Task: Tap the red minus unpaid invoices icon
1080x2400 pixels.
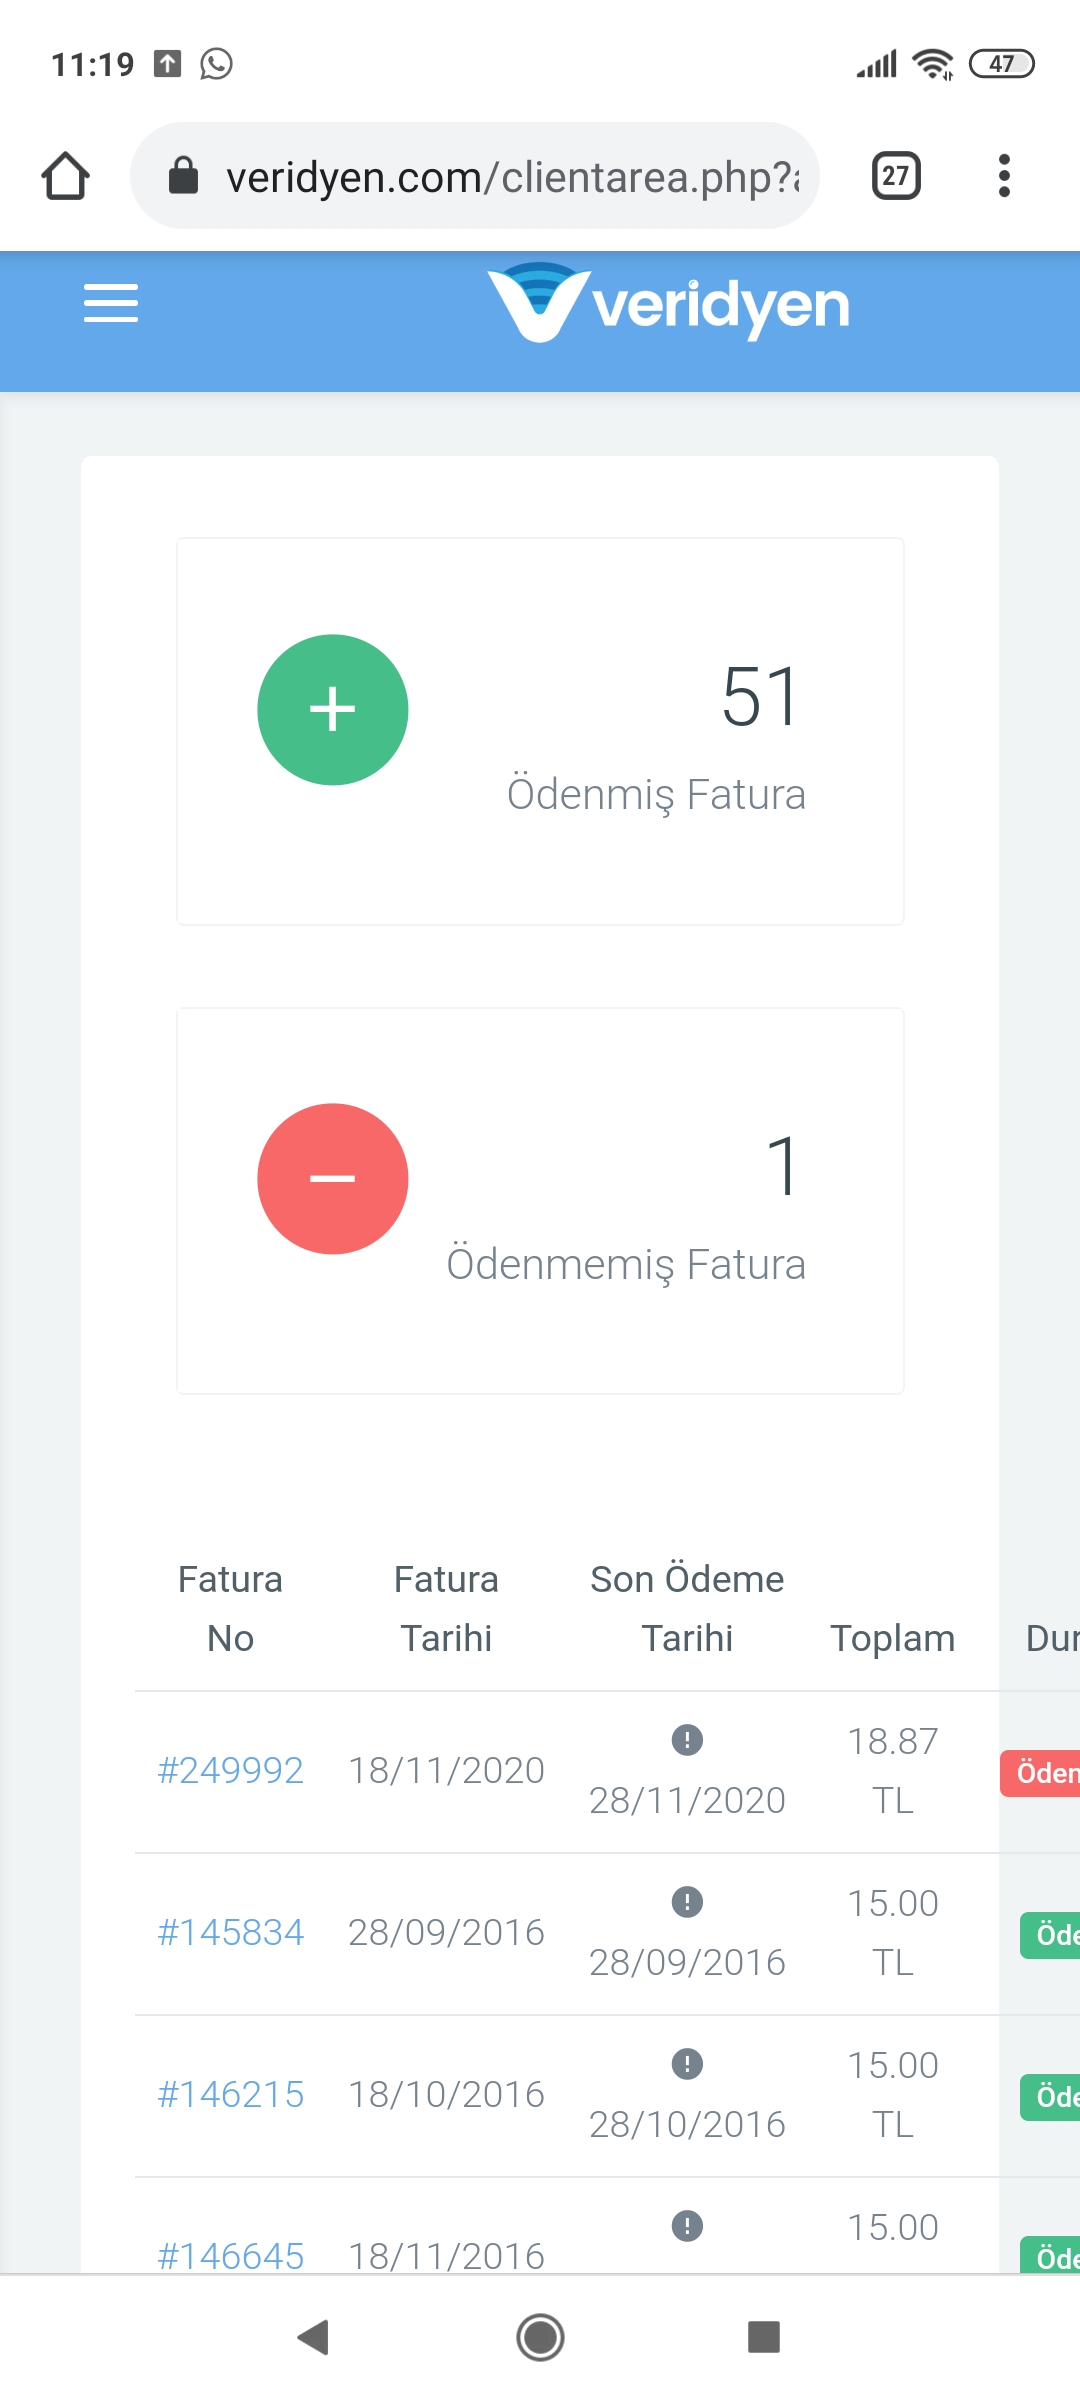Action: [333, 1179]
